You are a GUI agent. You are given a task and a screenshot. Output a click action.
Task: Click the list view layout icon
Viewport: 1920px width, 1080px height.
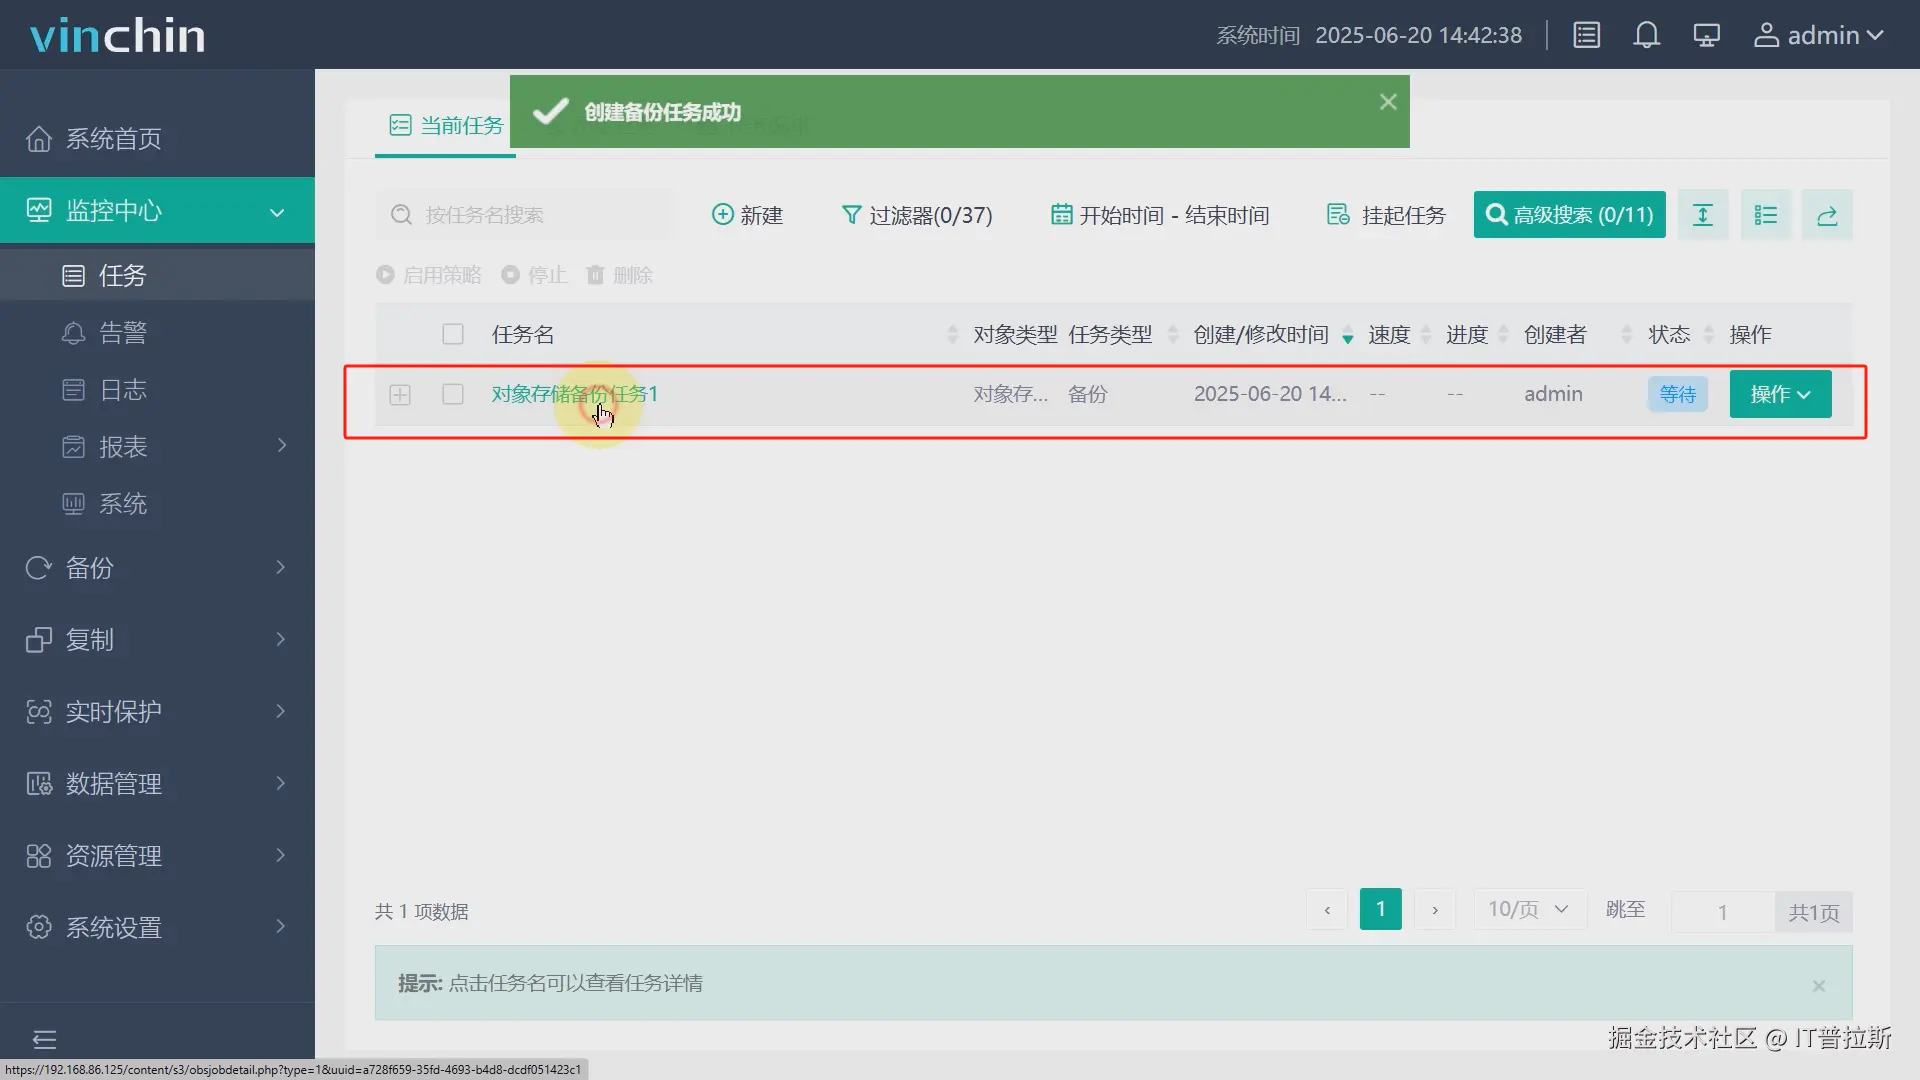1765,215
